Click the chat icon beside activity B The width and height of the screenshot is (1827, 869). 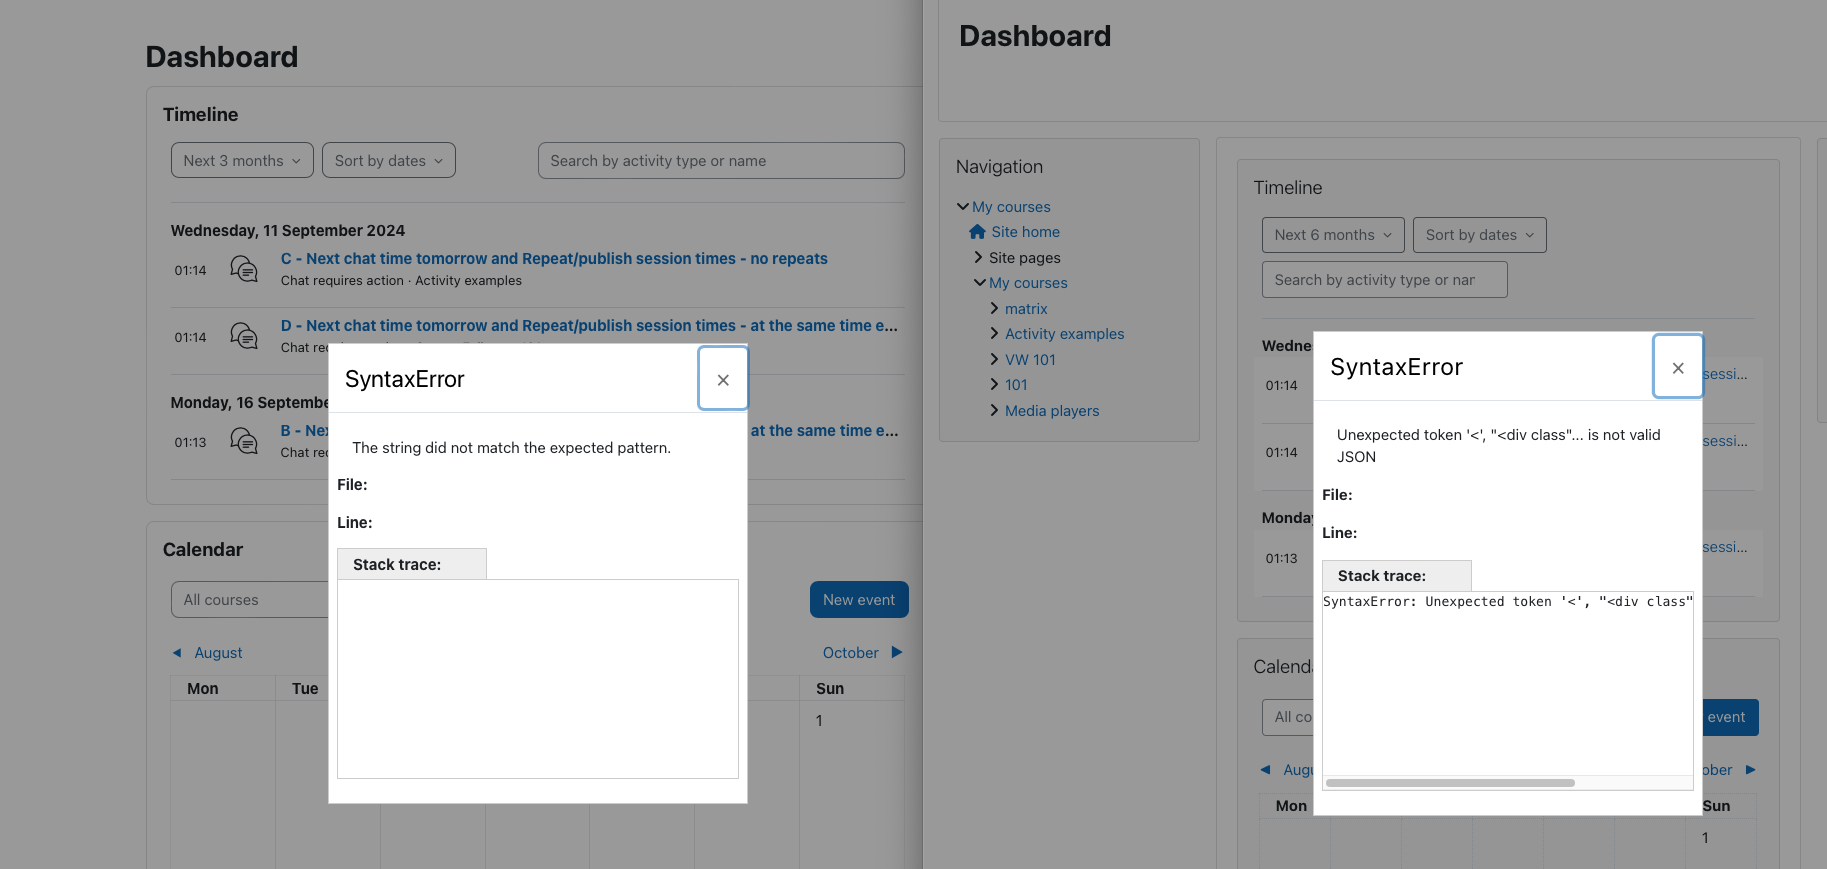(244, 441)
